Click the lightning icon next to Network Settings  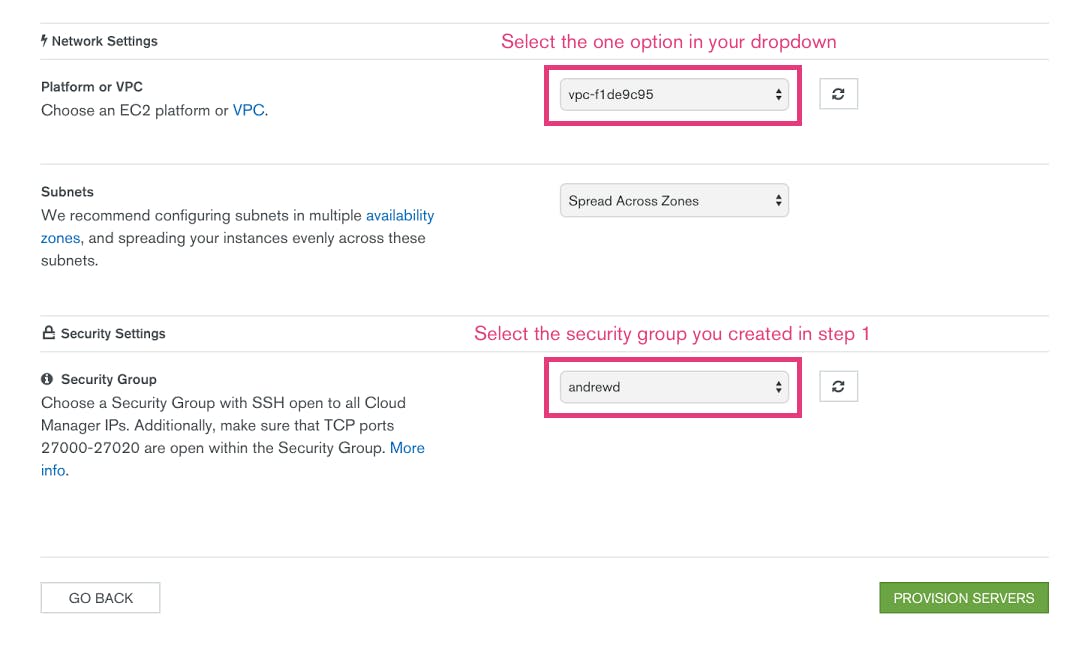44,40
